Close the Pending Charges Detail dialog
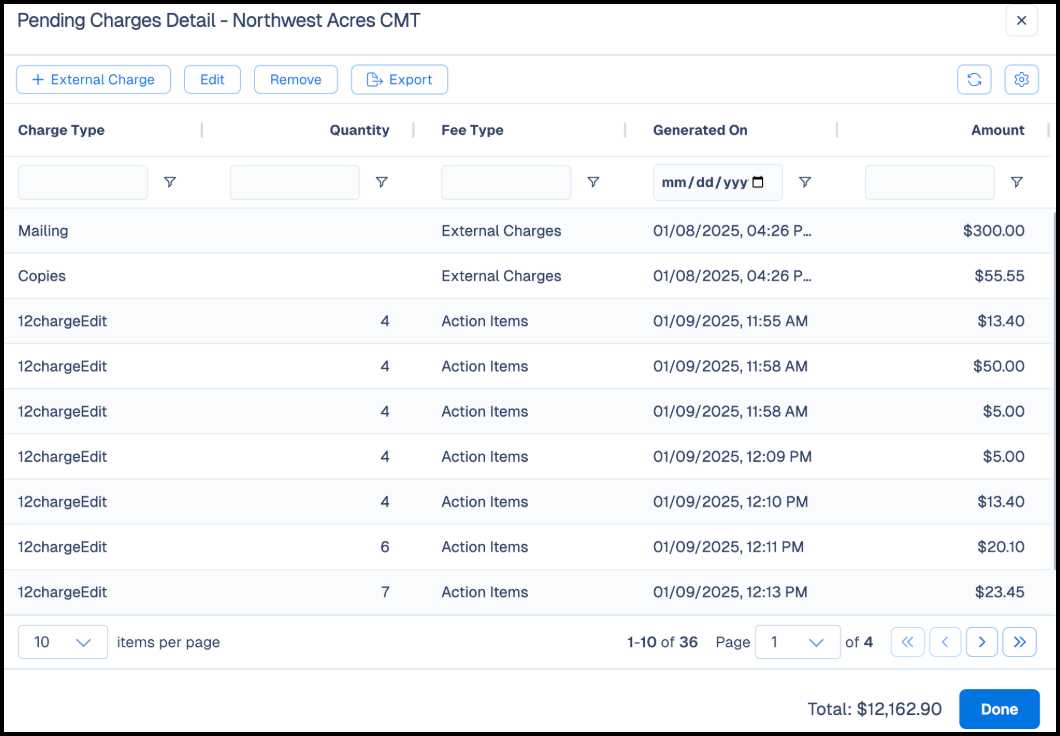 [x=1021, y=20]
